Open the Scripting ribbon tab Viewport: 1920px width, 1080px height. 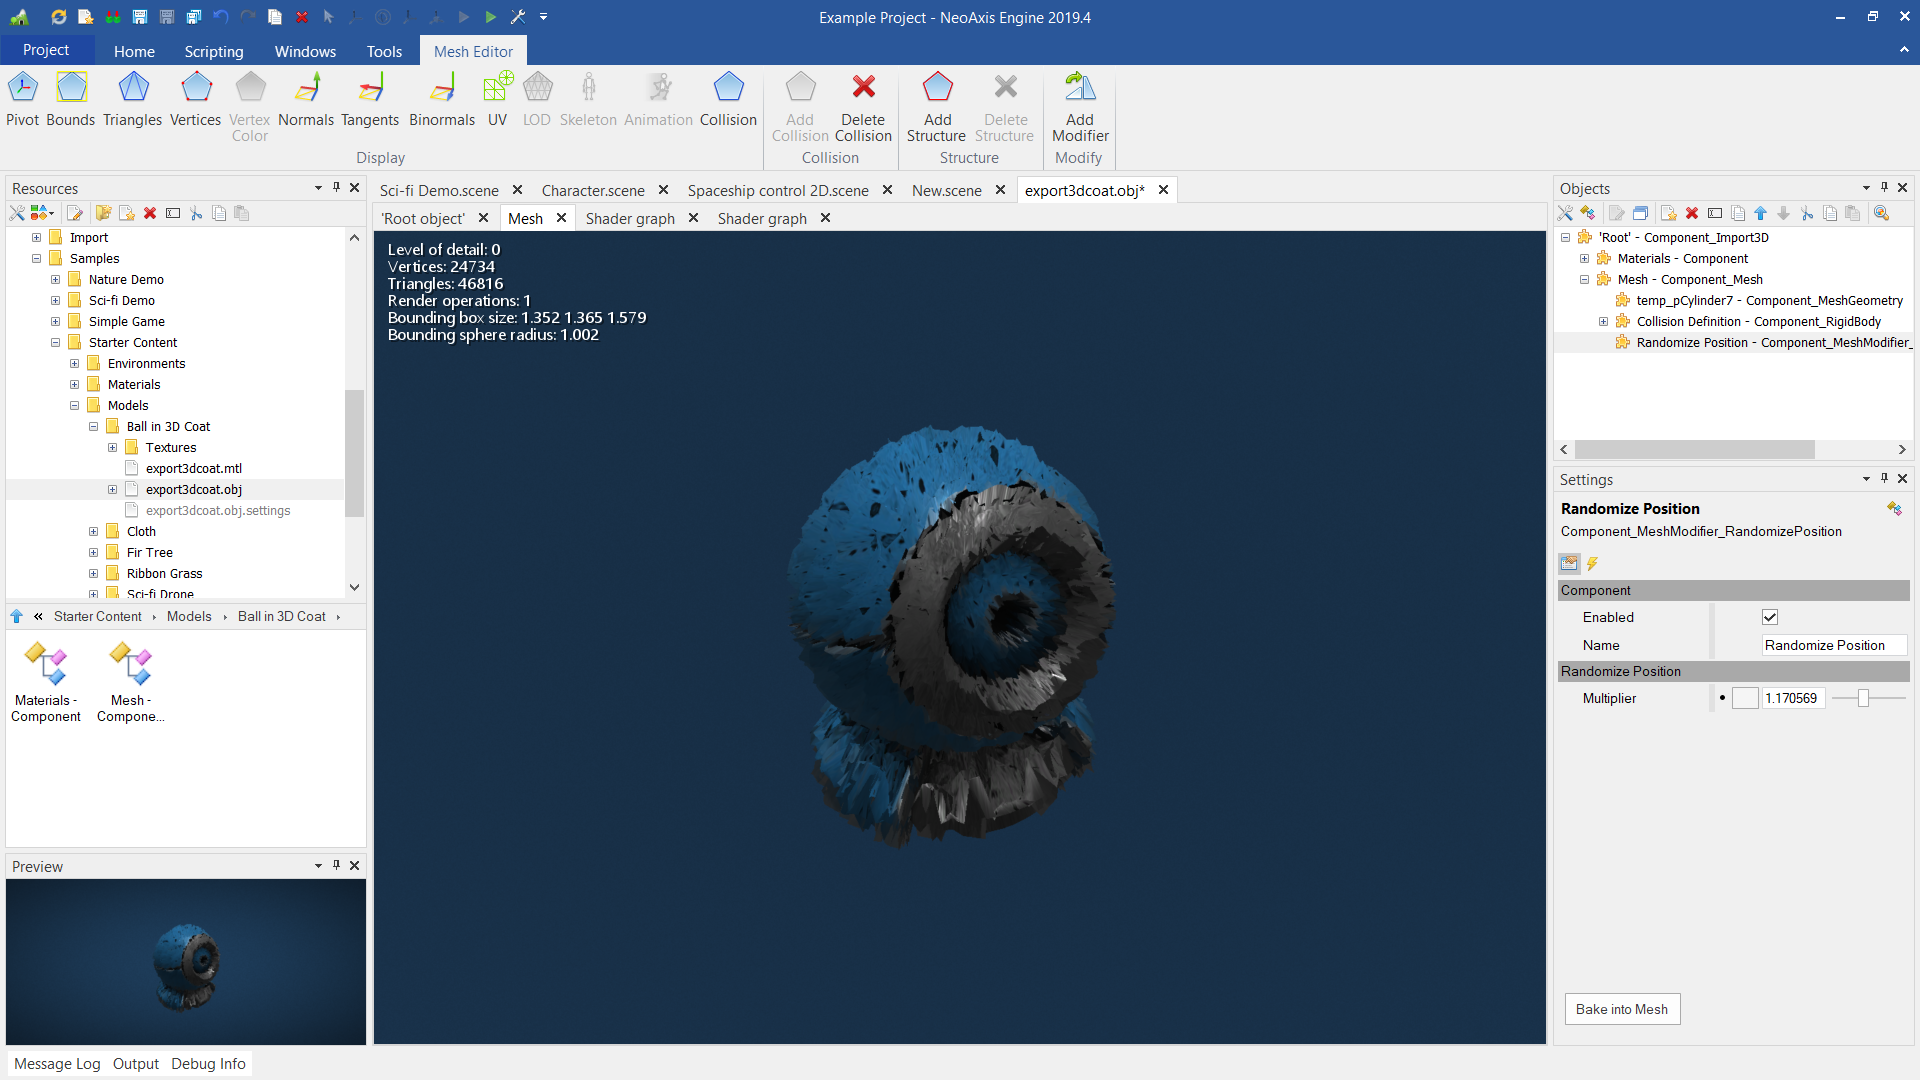pos(213,51)
